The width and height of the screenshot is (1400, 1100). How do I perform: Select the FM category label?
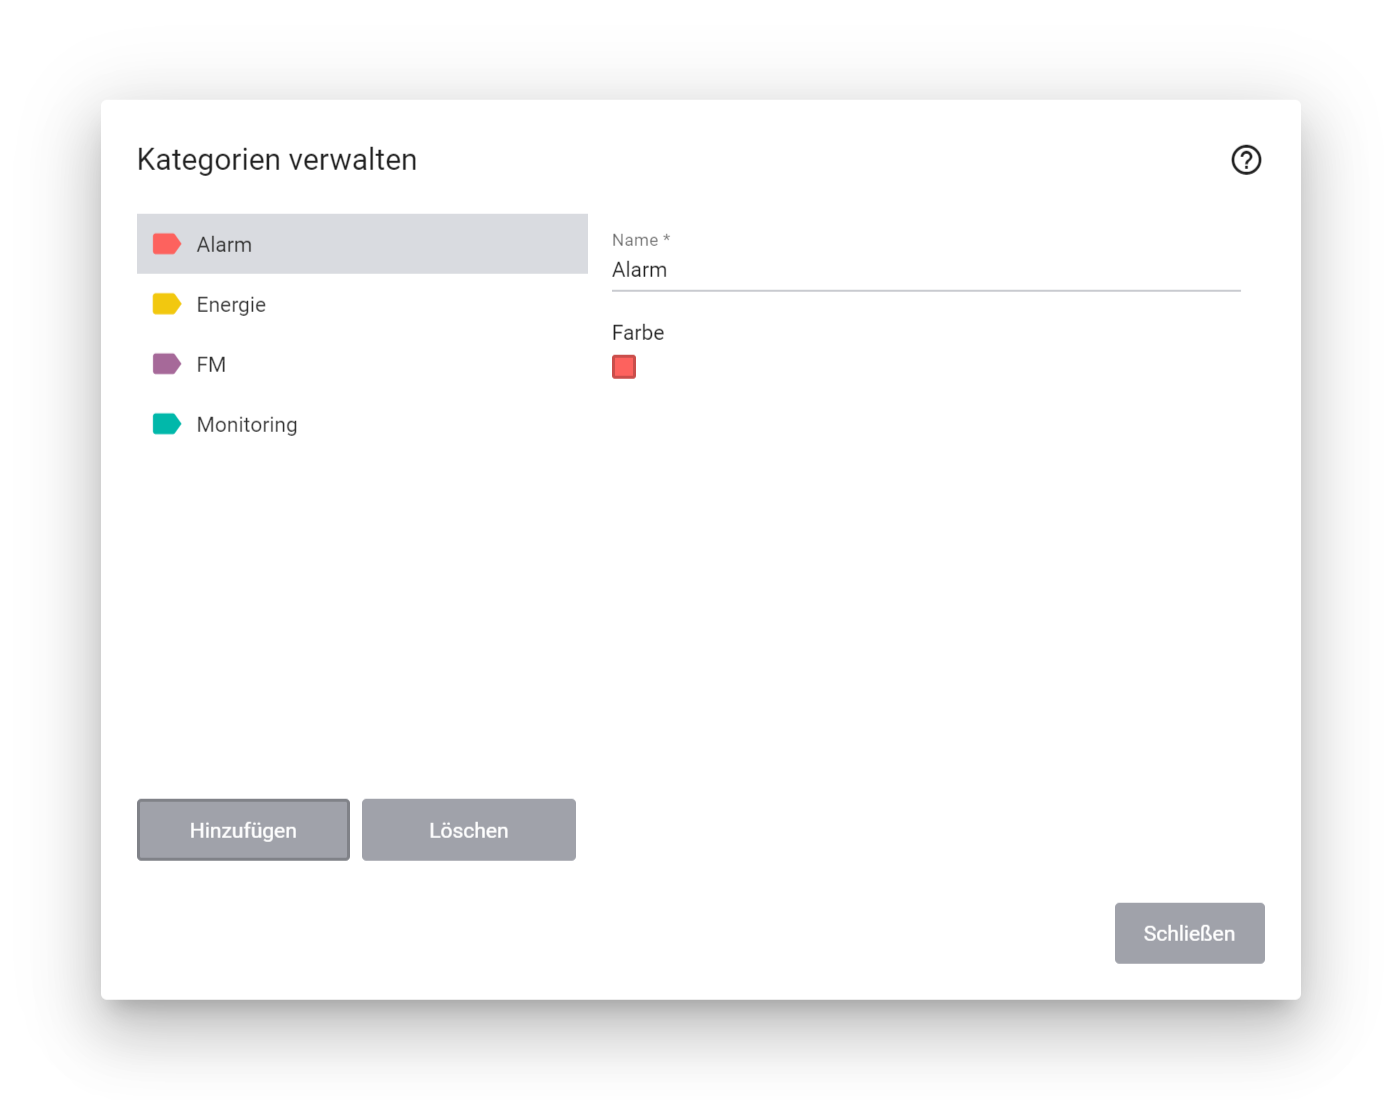pos(211,365)
